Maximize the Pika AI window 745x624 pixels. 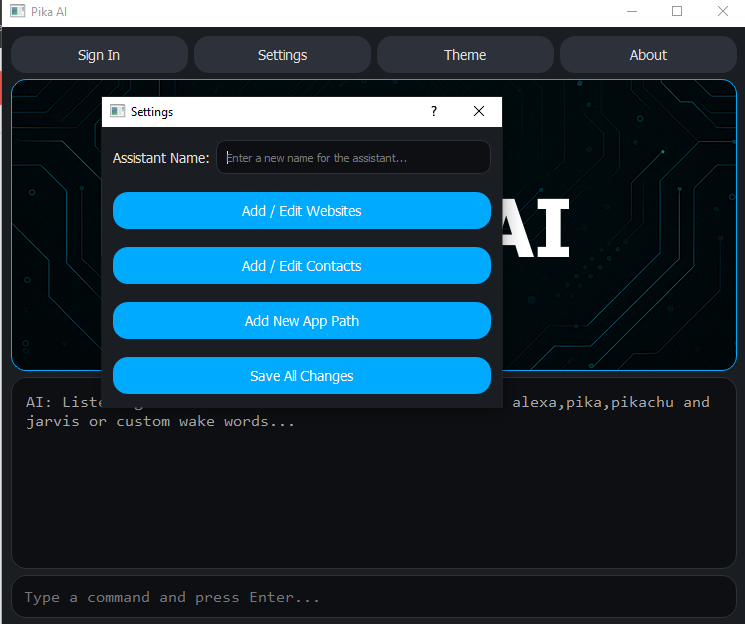(x=677, y=11)
